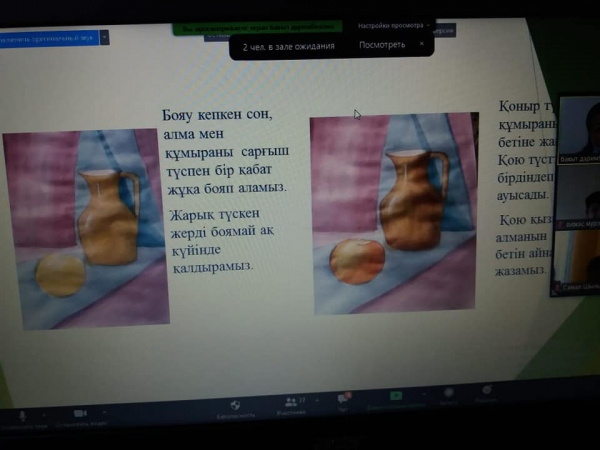
Task: Select the middle participant video thumbnail
Action: 579,193
